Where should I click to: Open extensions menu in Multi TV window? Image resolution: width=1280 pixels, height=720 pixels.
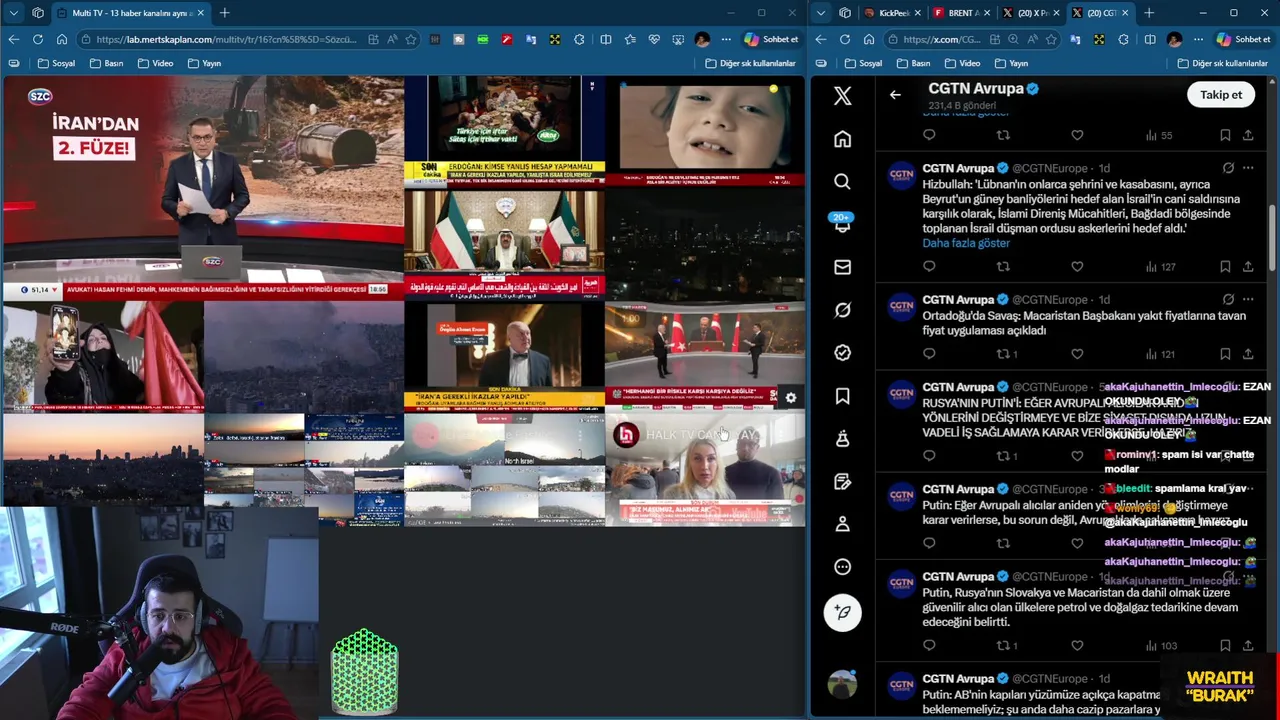click(x=580, y=39)
